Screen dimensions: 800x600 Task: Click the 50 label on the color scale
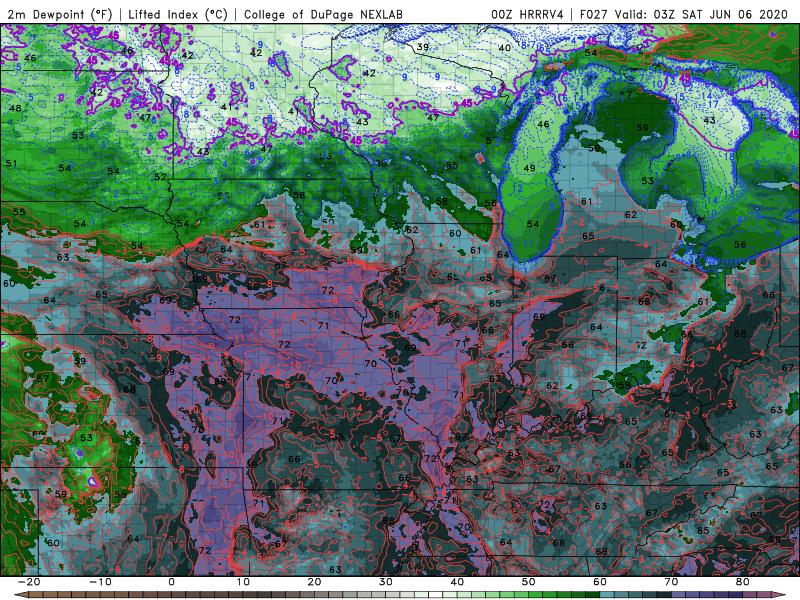point(529,582)
